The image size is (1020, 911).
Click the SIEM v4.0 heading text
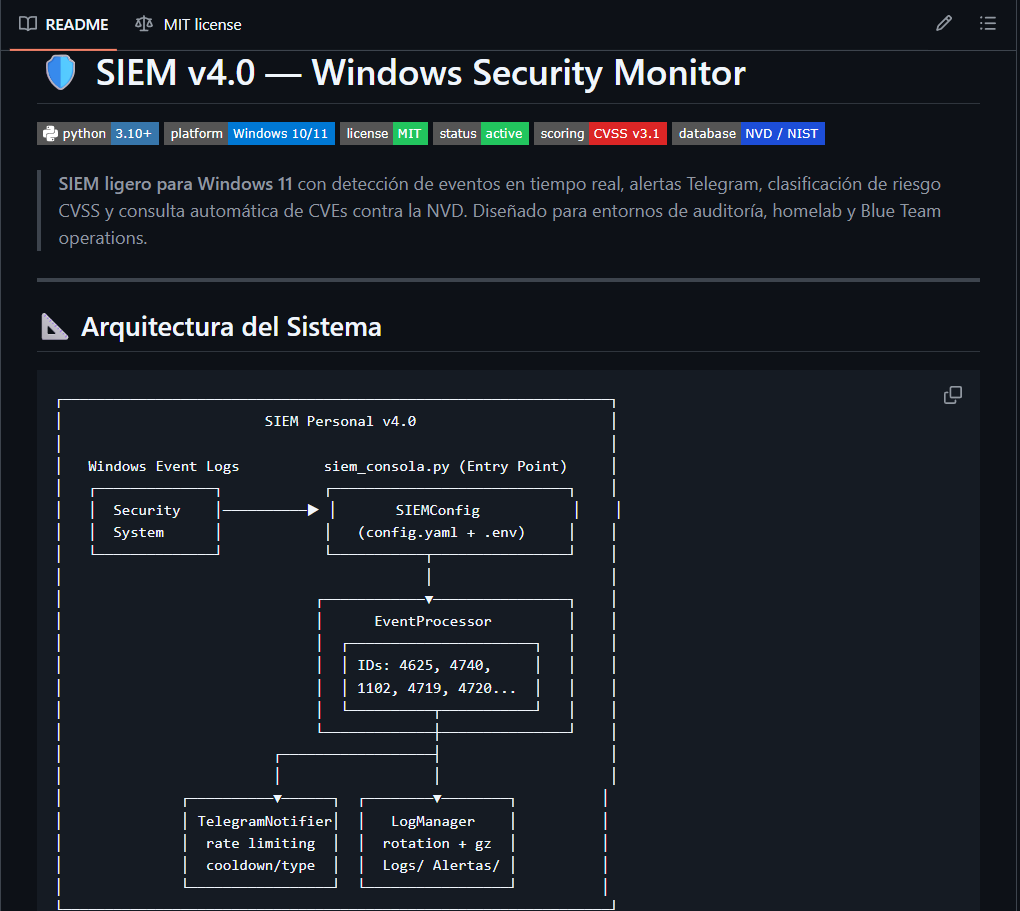(x=420, y=72)
